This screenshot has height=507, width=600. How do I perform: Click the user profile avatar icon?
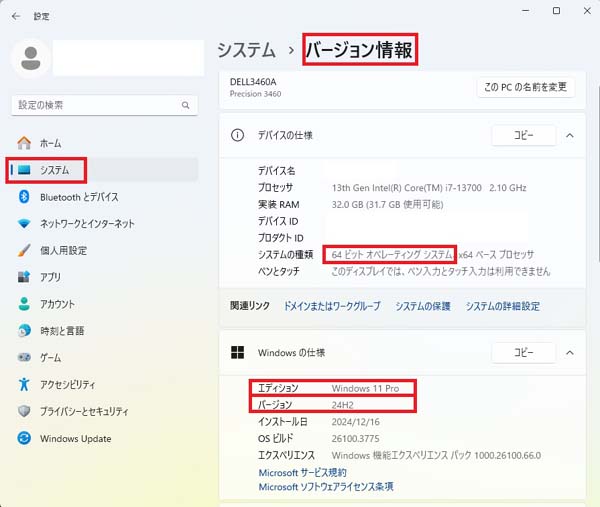pos(31,58)
